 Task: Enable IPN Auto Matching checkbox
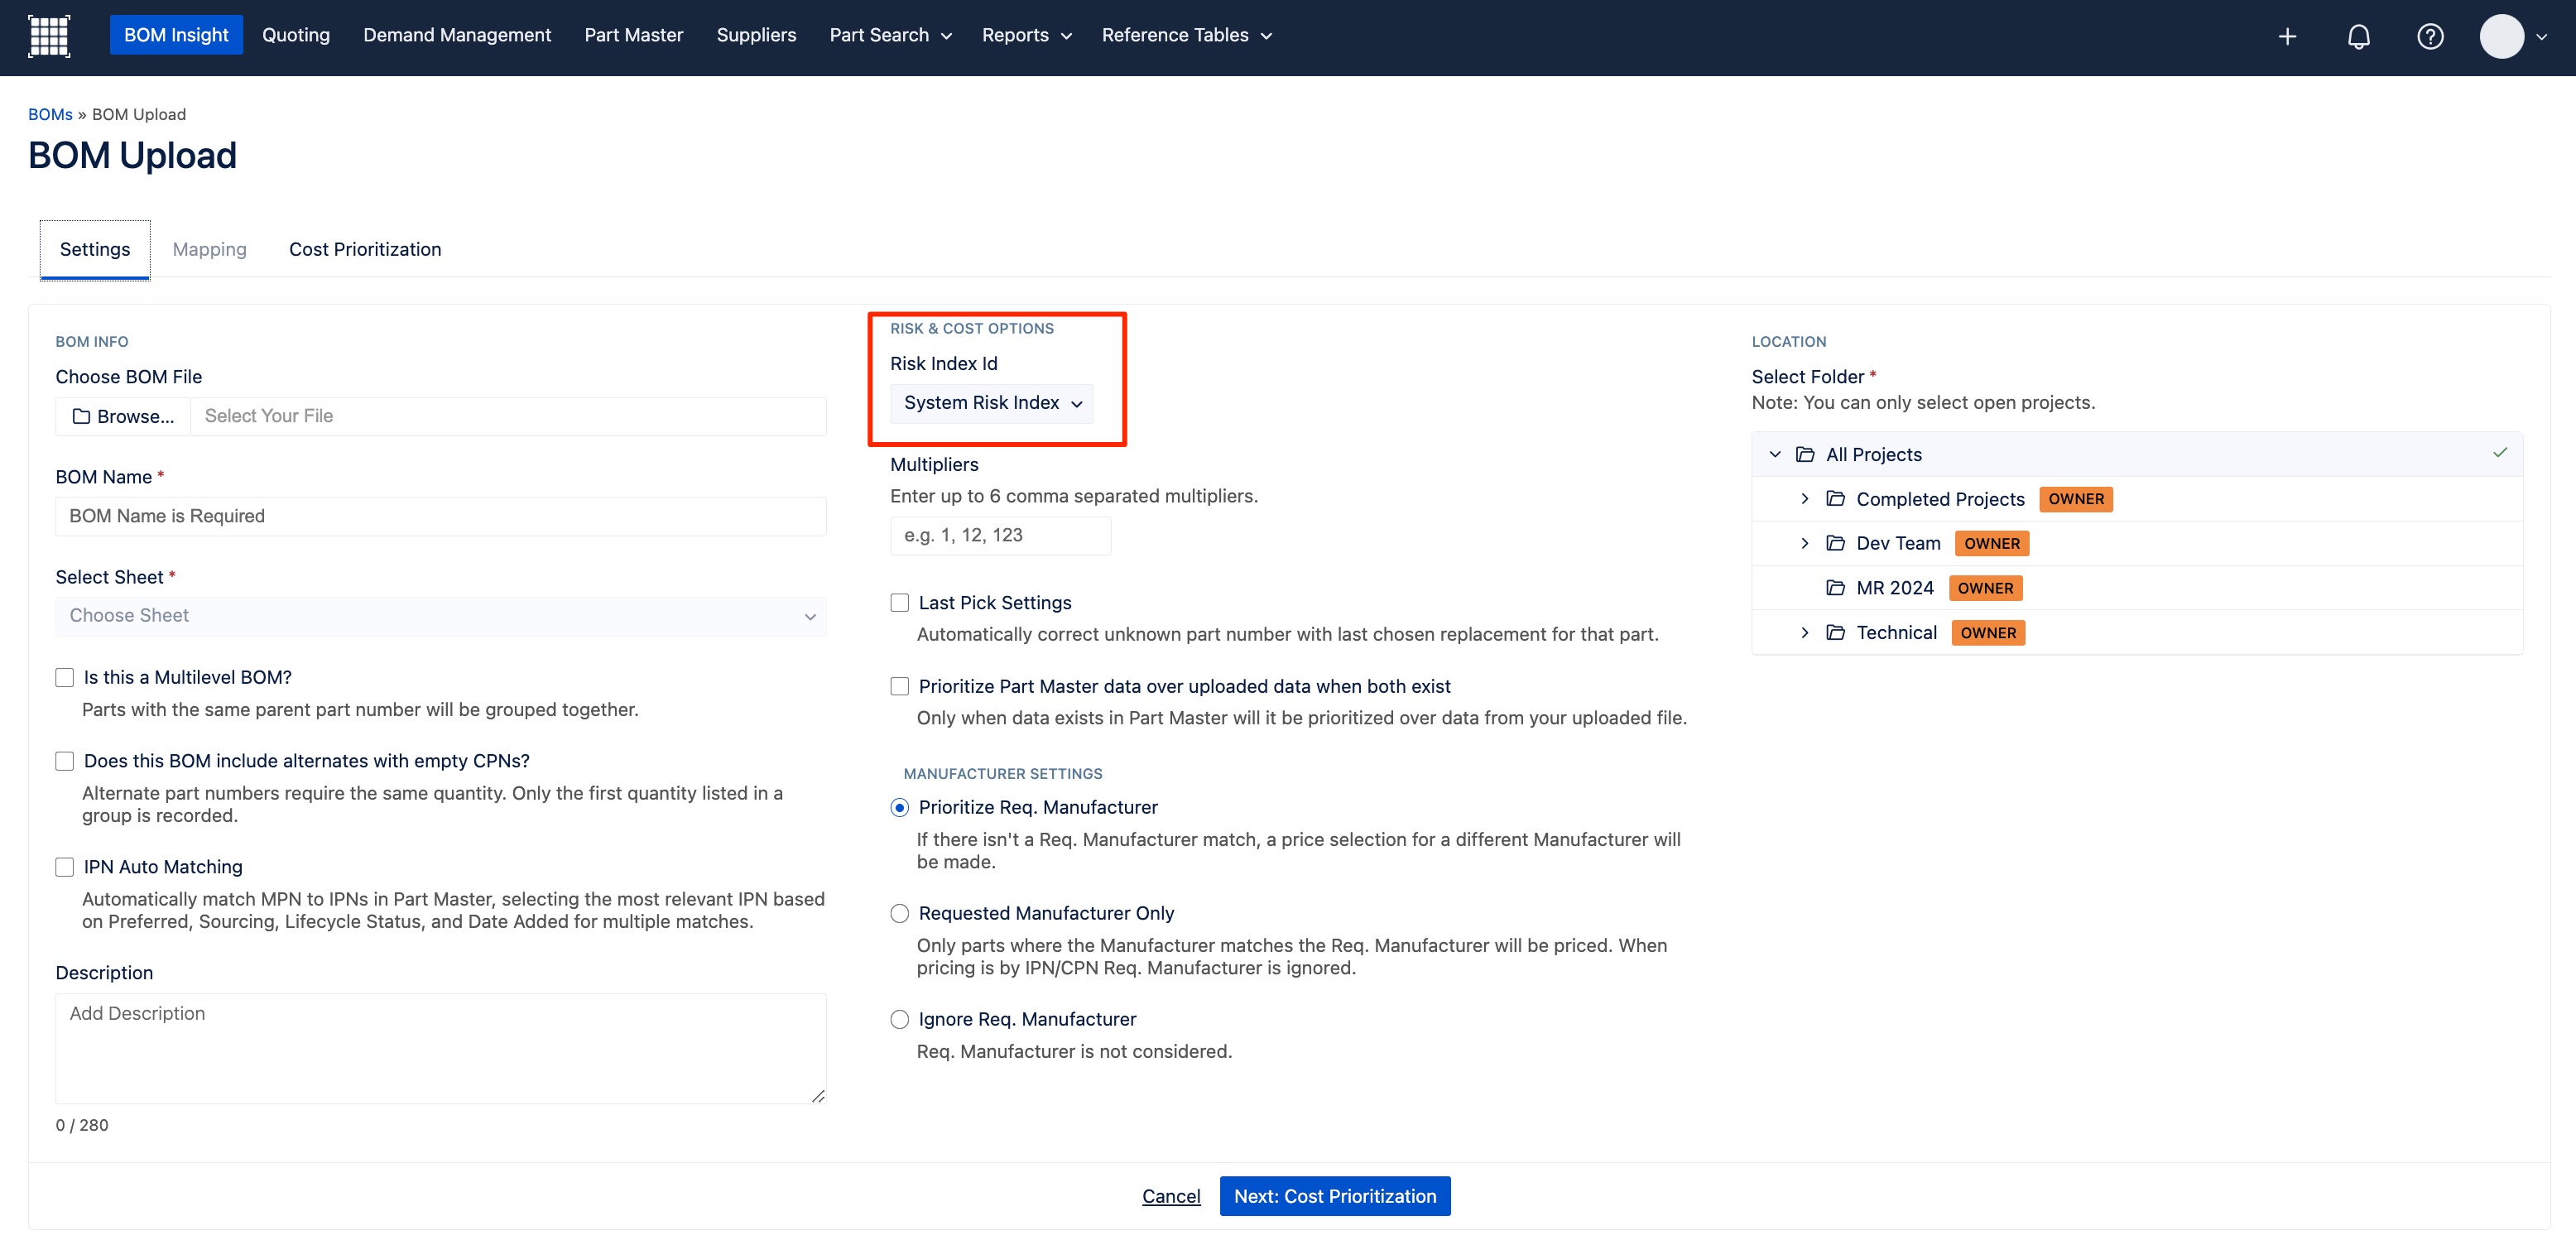coord(65,867)
